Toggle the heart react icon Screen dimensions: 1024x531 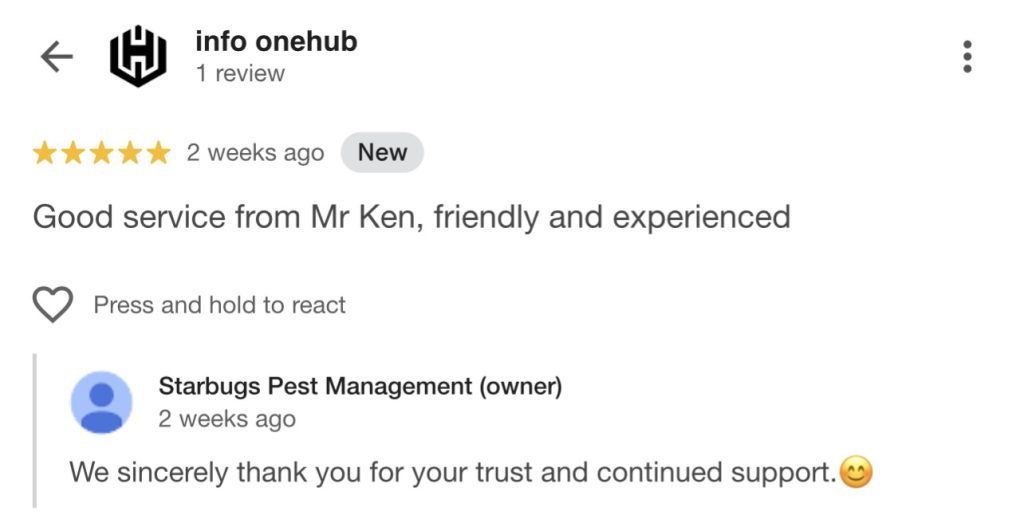coord(53,305)
